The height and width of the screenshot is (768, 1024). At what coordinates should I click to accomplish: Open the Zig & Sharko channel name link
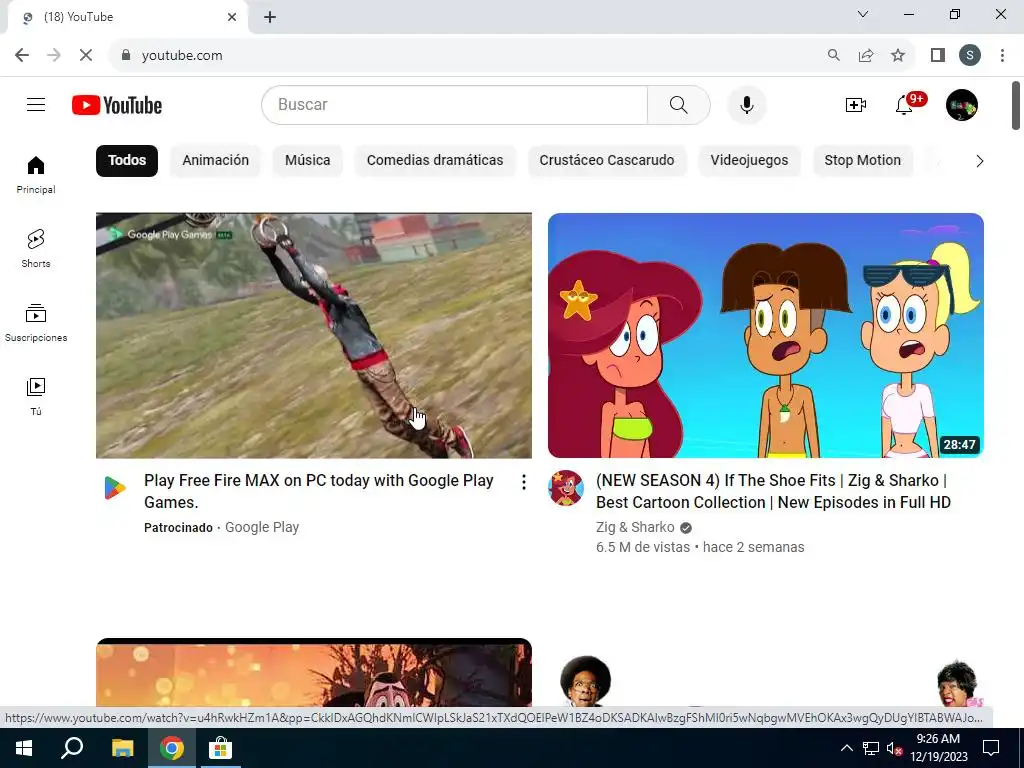point(635,527)
